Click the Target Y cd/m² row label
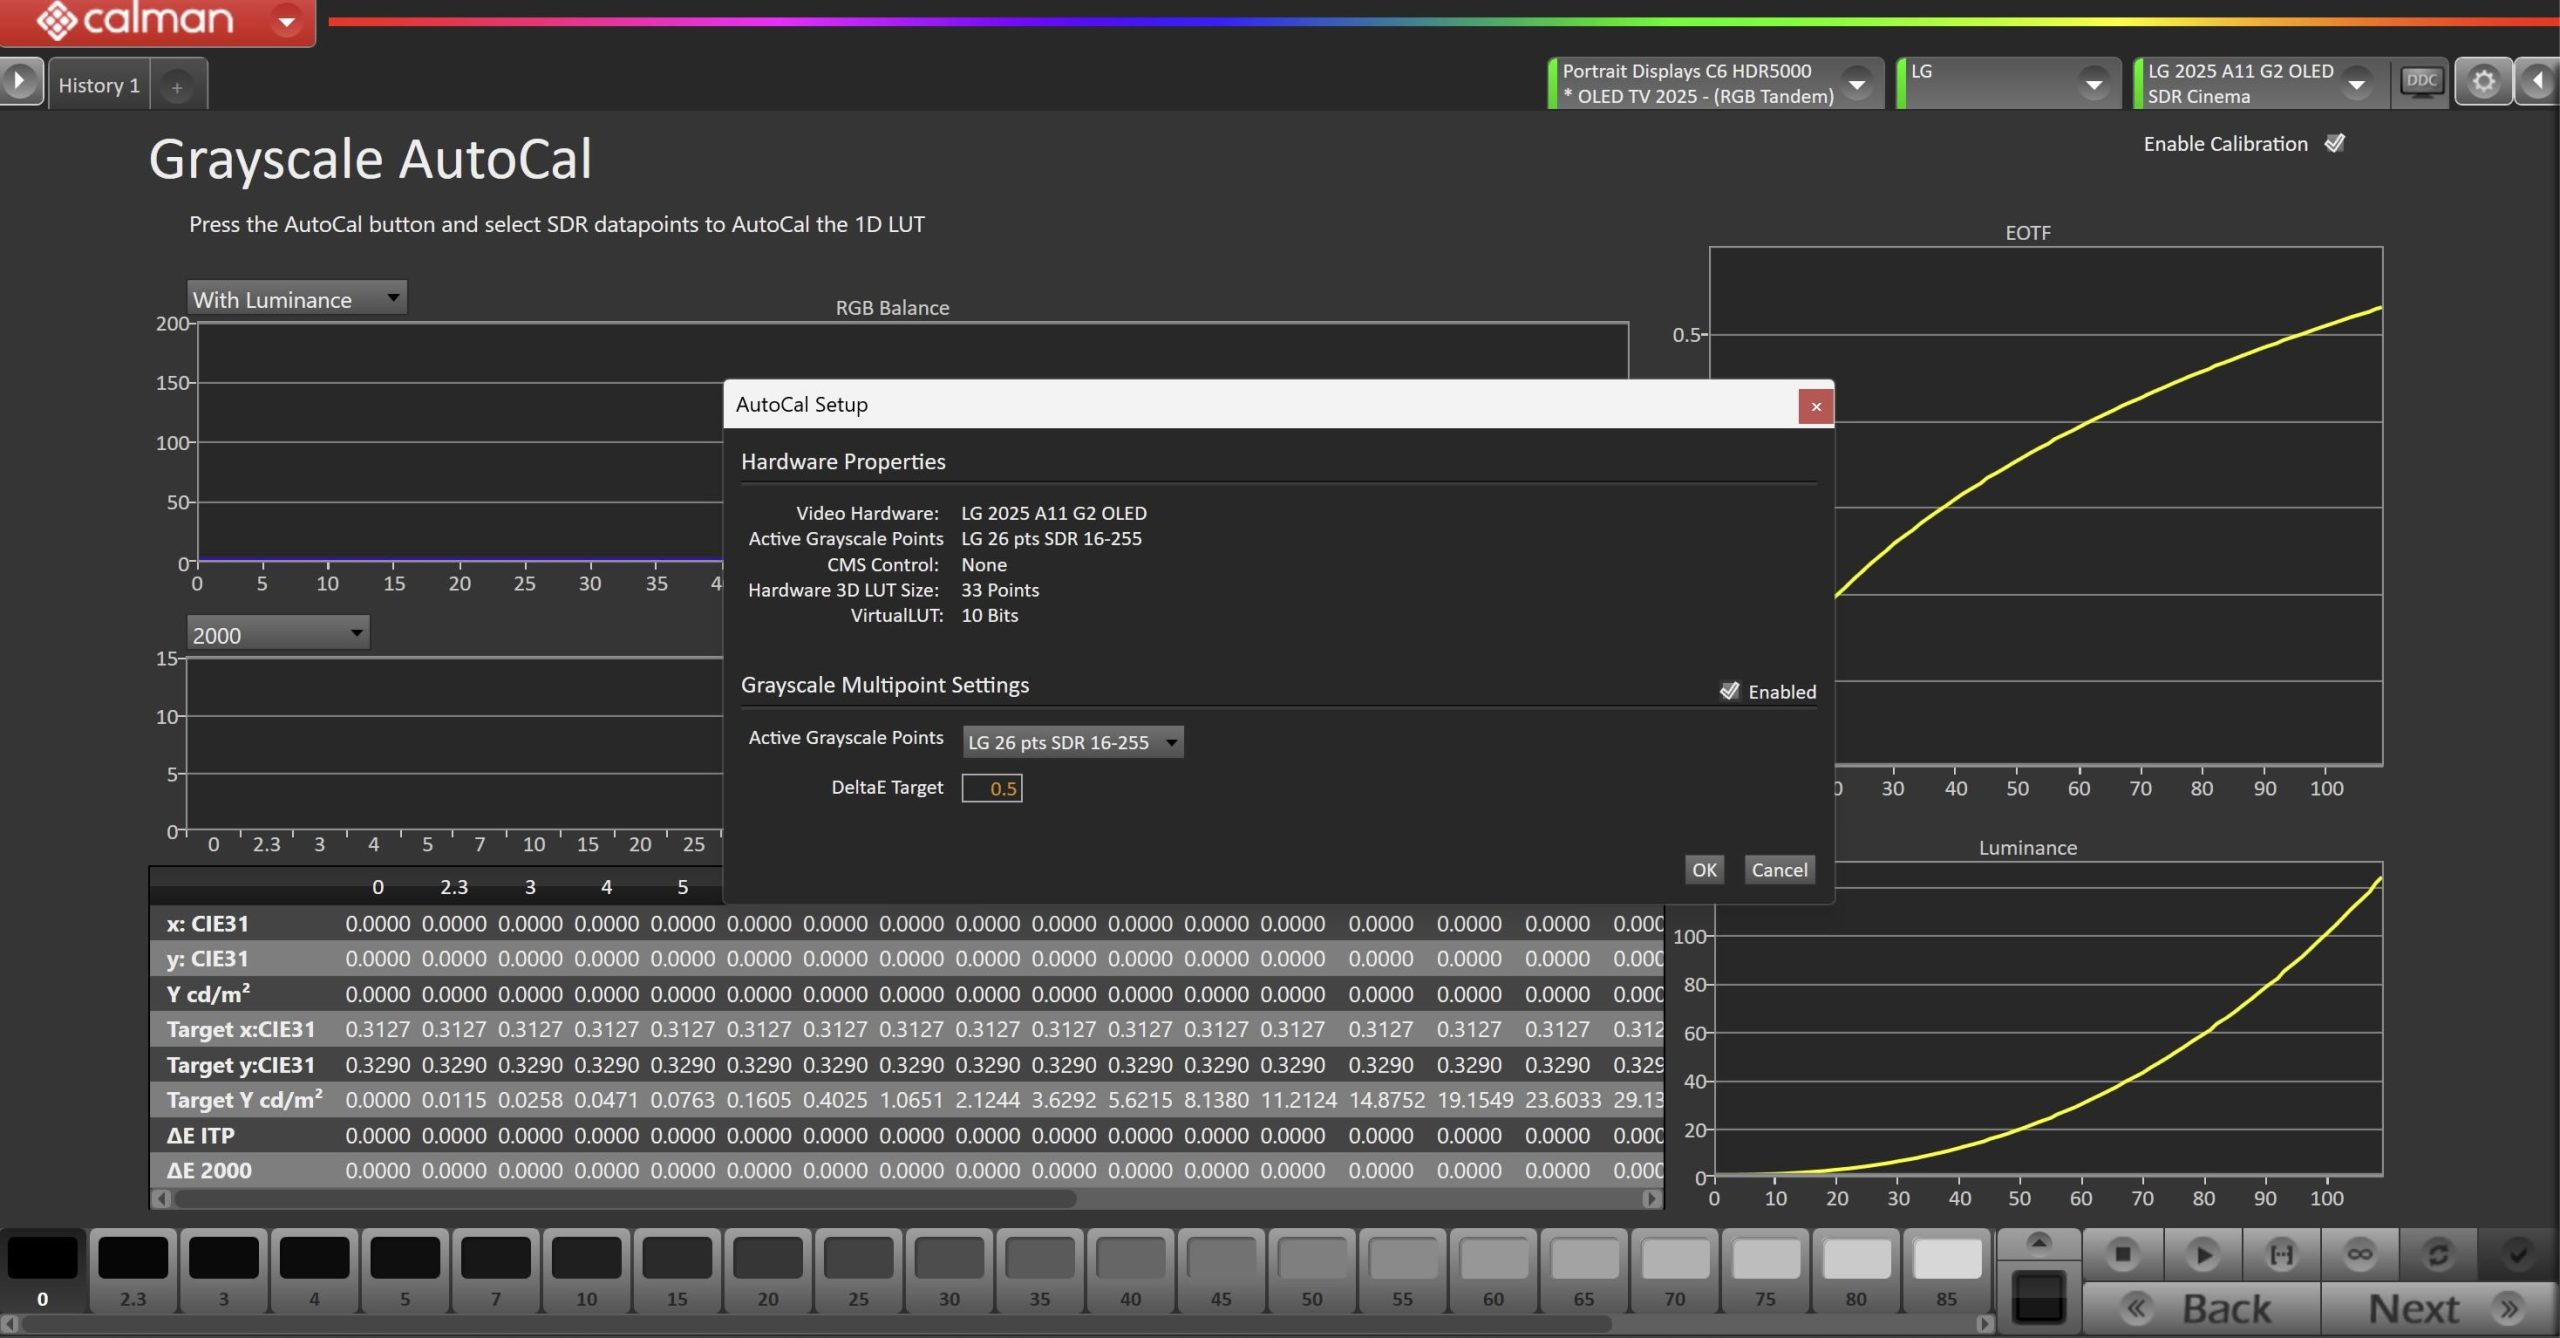Screen dimensions: 2560x1338 coord(244,1099)
